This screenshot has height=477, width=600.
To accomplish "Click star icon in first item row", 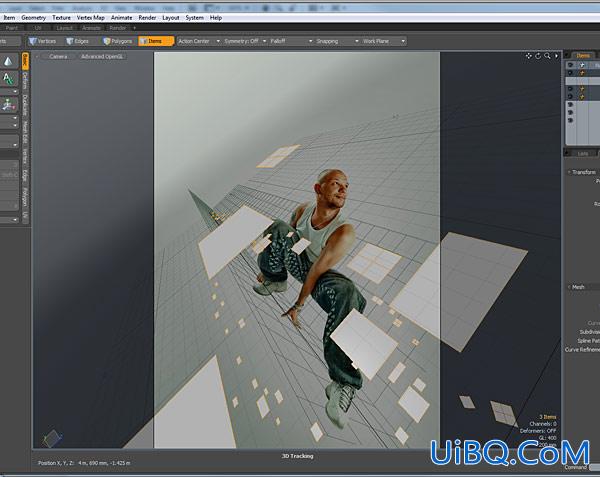I will pos(582,65).
